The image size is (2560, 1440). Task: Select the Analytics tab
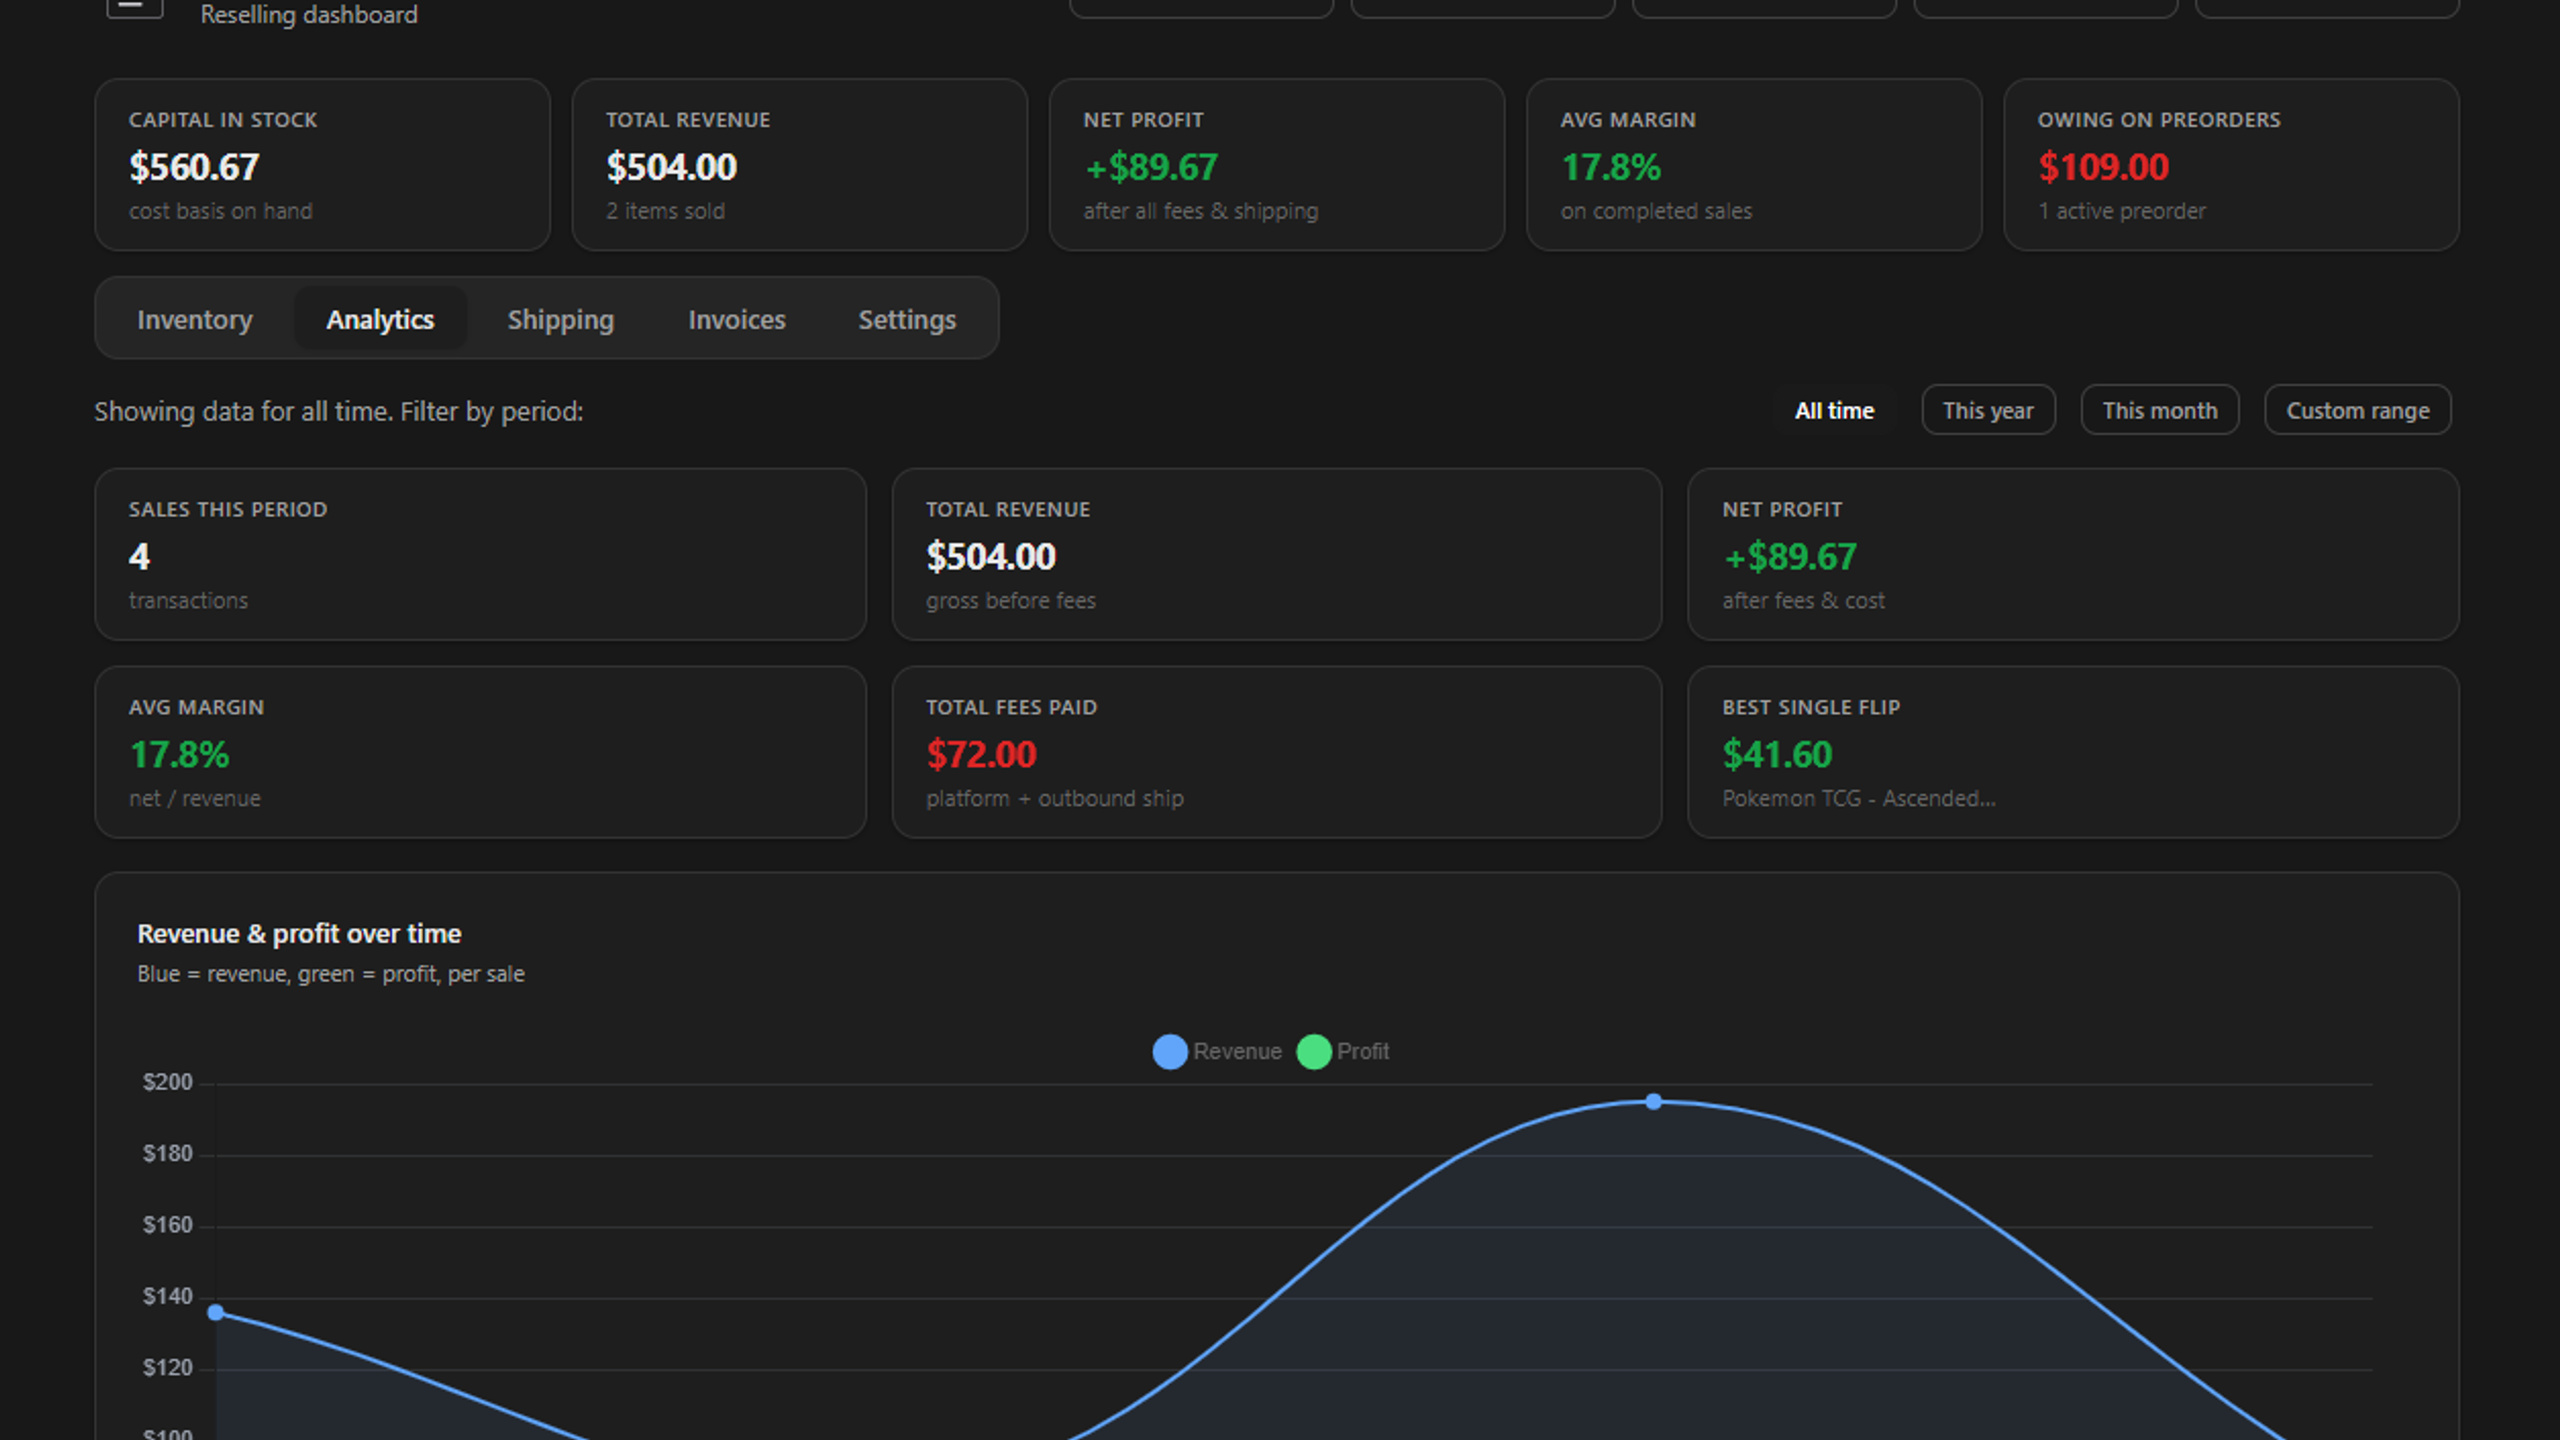(x=380, y=319)
